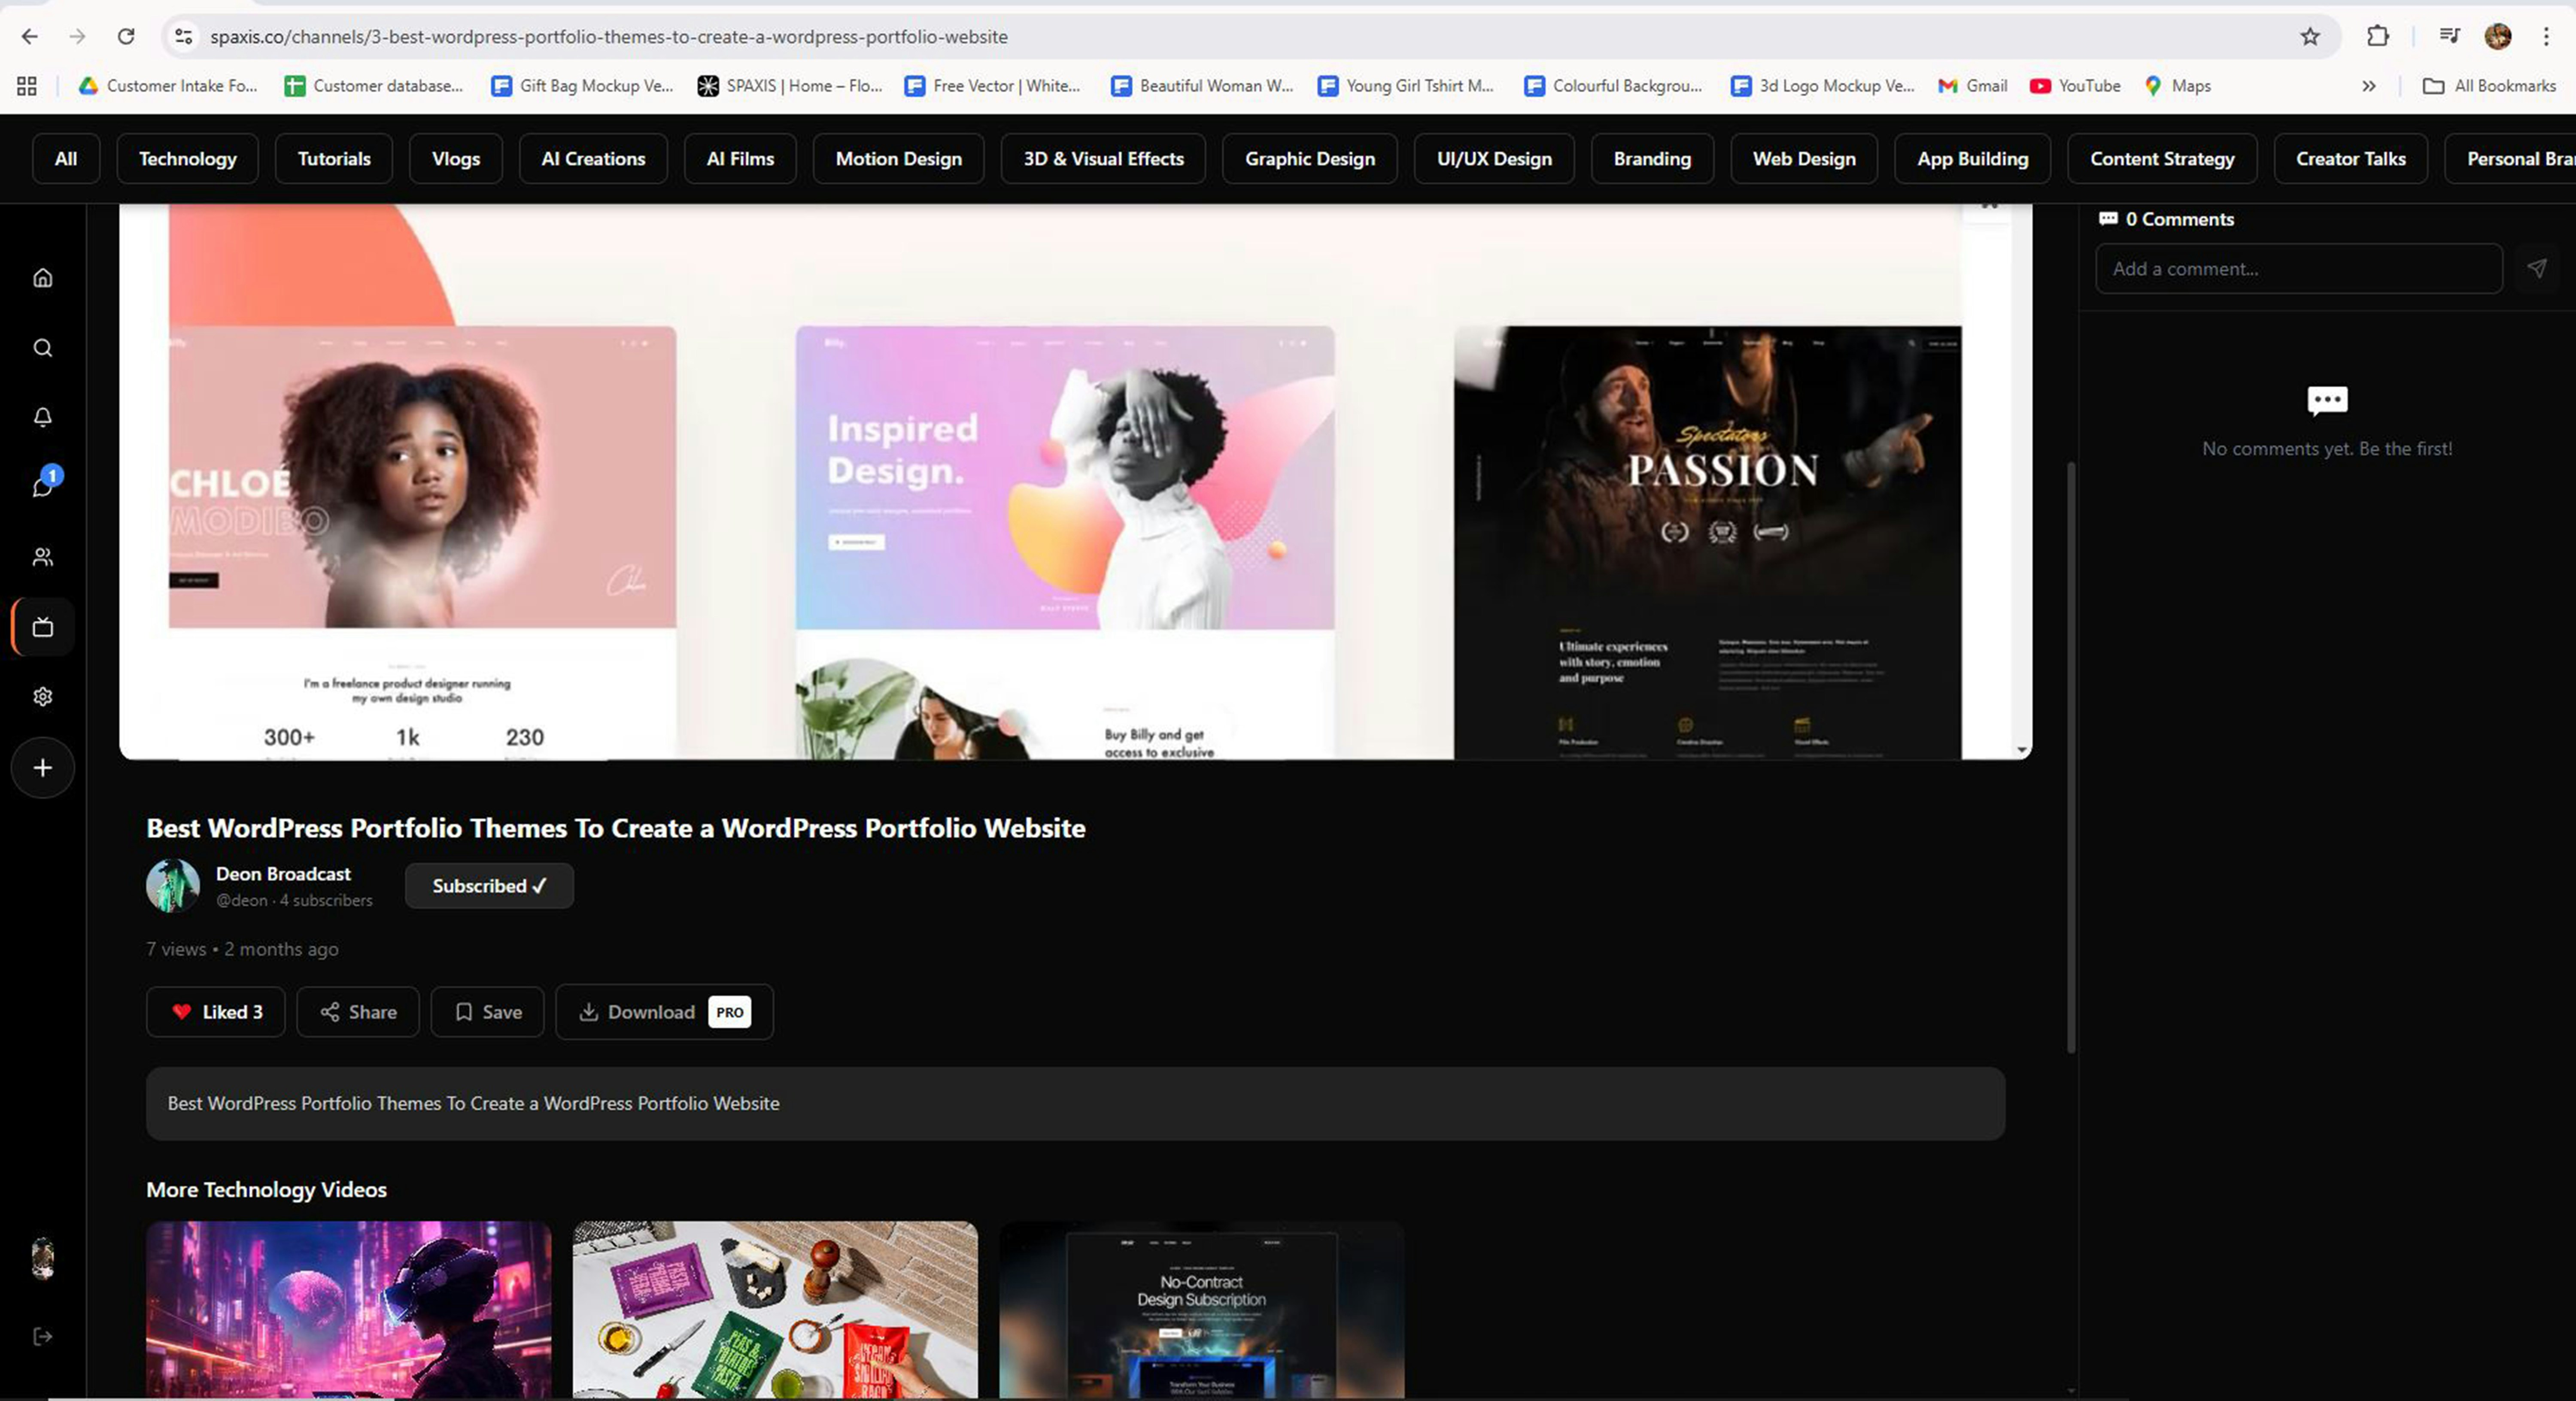This screenshot has height=1401, width=2576.
Task: Open the search icon in the sidebar
Action: (42, 348)
